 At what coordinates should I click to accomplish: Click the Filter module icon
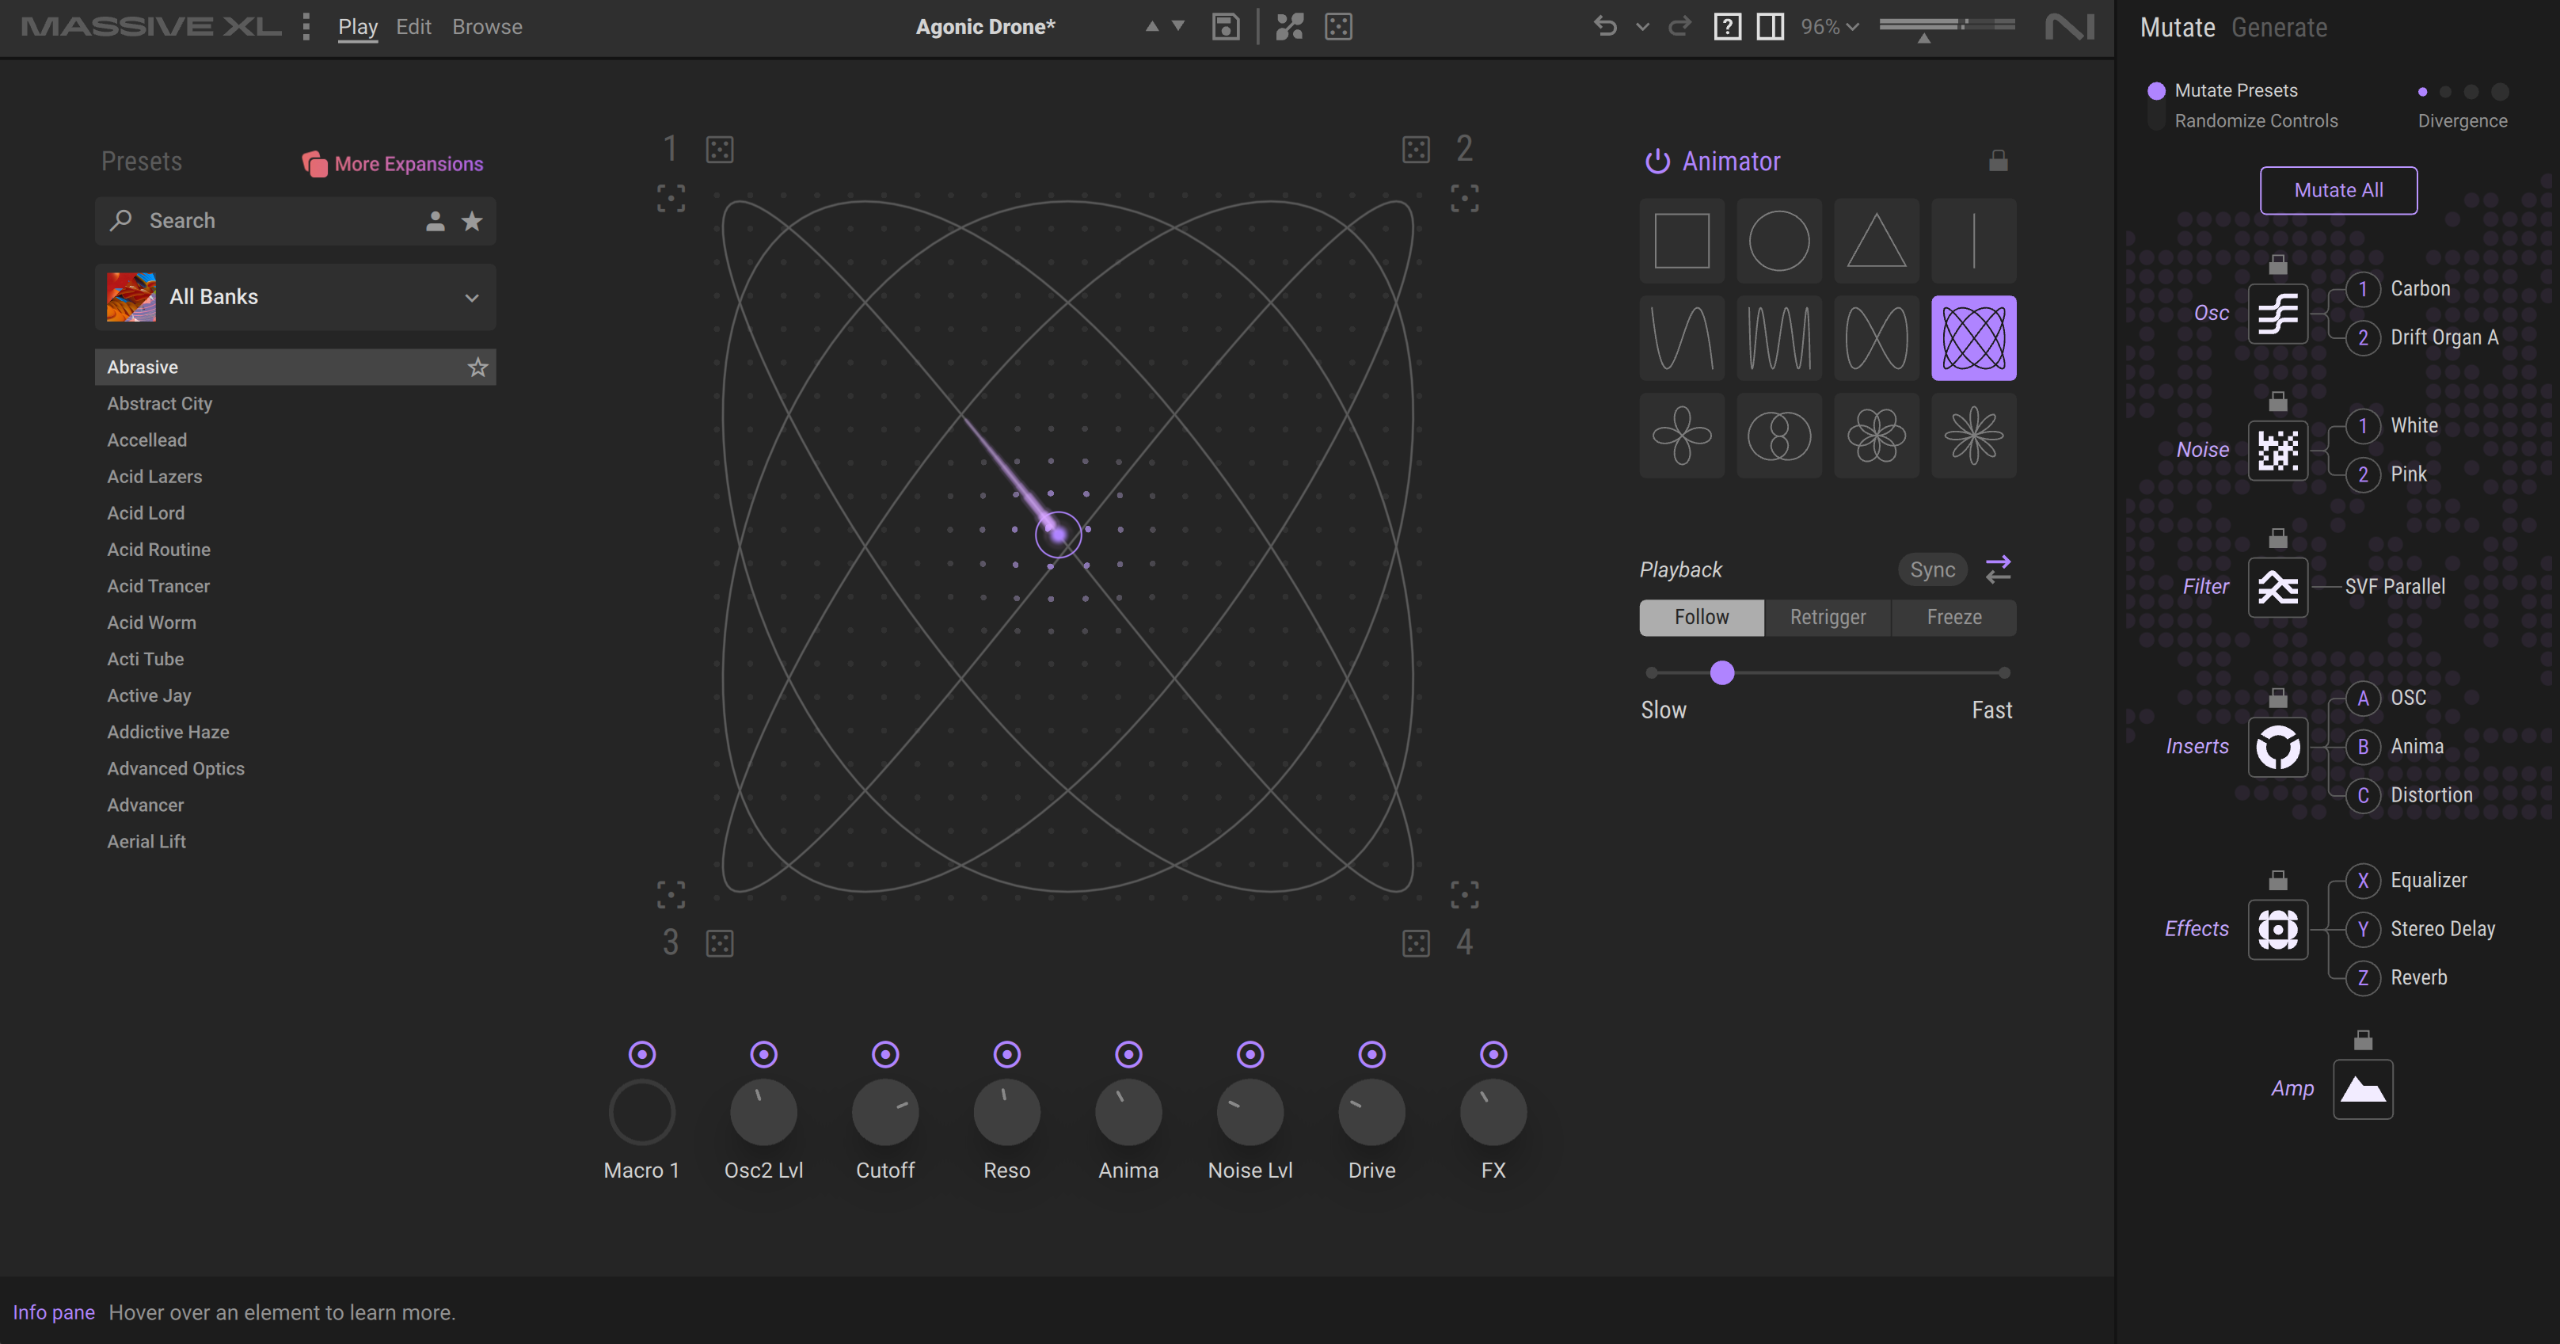pyautogui.click(x=2278, y=587)
